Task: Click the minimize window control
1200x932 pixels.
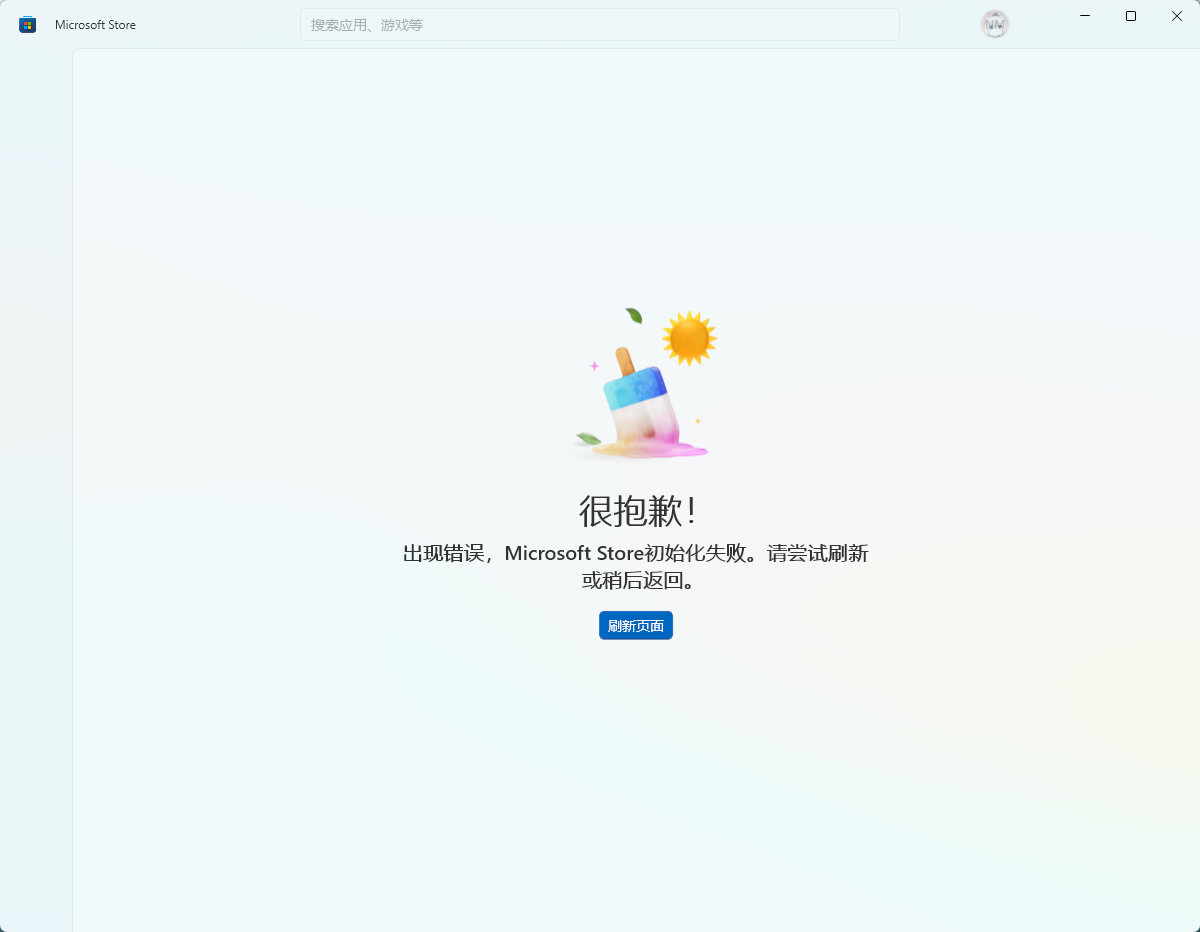Action: (1084, 16)
